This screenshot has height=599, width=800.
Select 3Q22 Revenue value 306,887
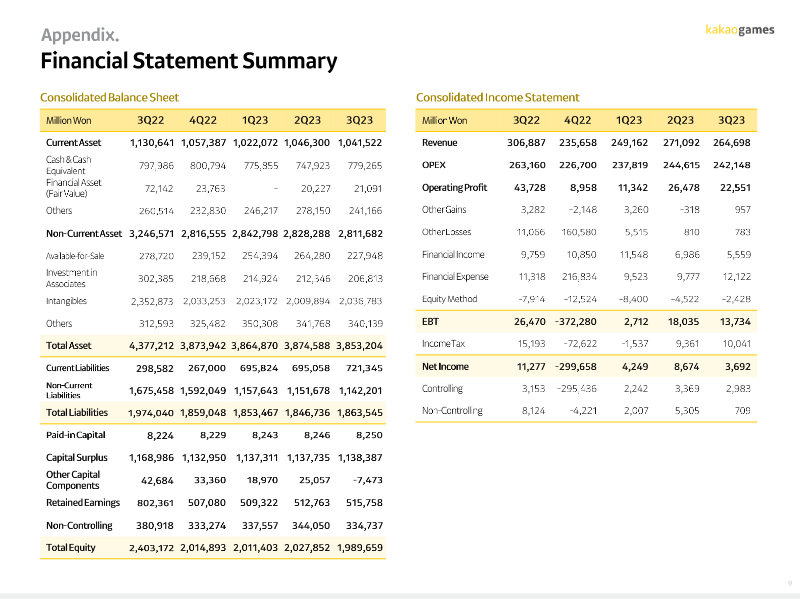click(526, 143)
